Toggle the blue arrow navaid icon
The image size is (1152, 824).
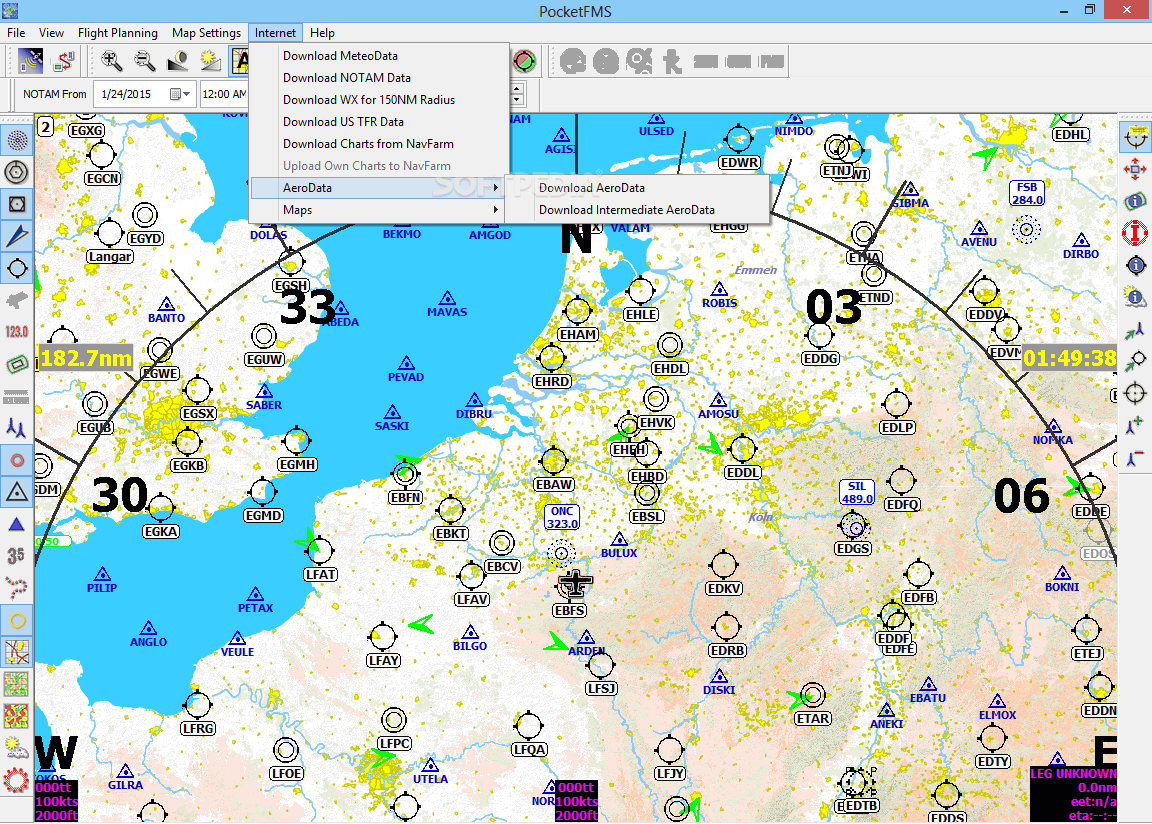pos(17,236)
